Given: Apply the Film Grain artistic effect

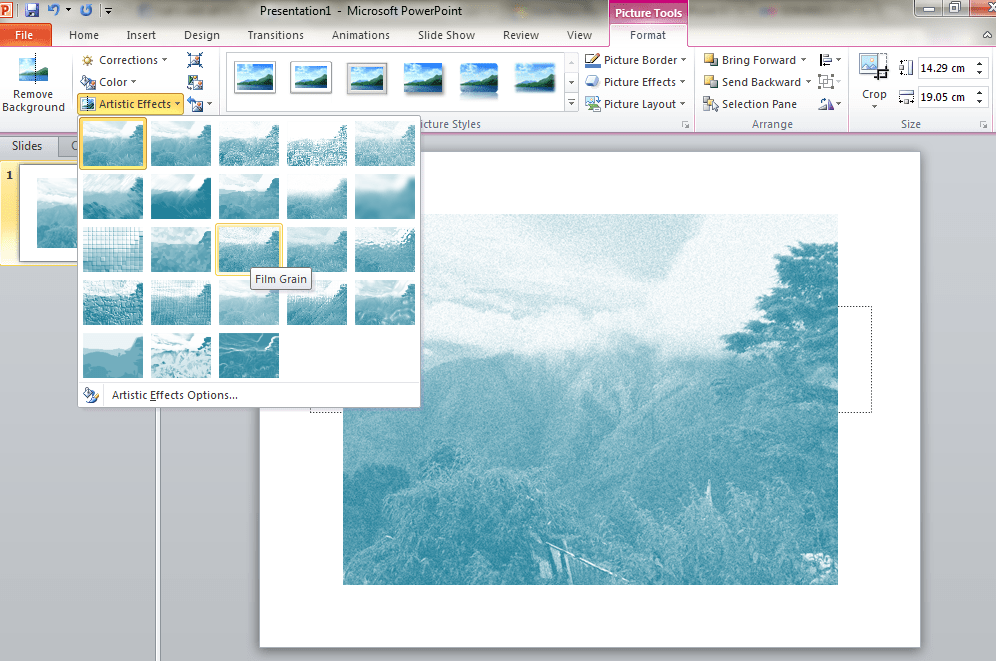Looking at the screenshot, I should click(x=248, y=248).
